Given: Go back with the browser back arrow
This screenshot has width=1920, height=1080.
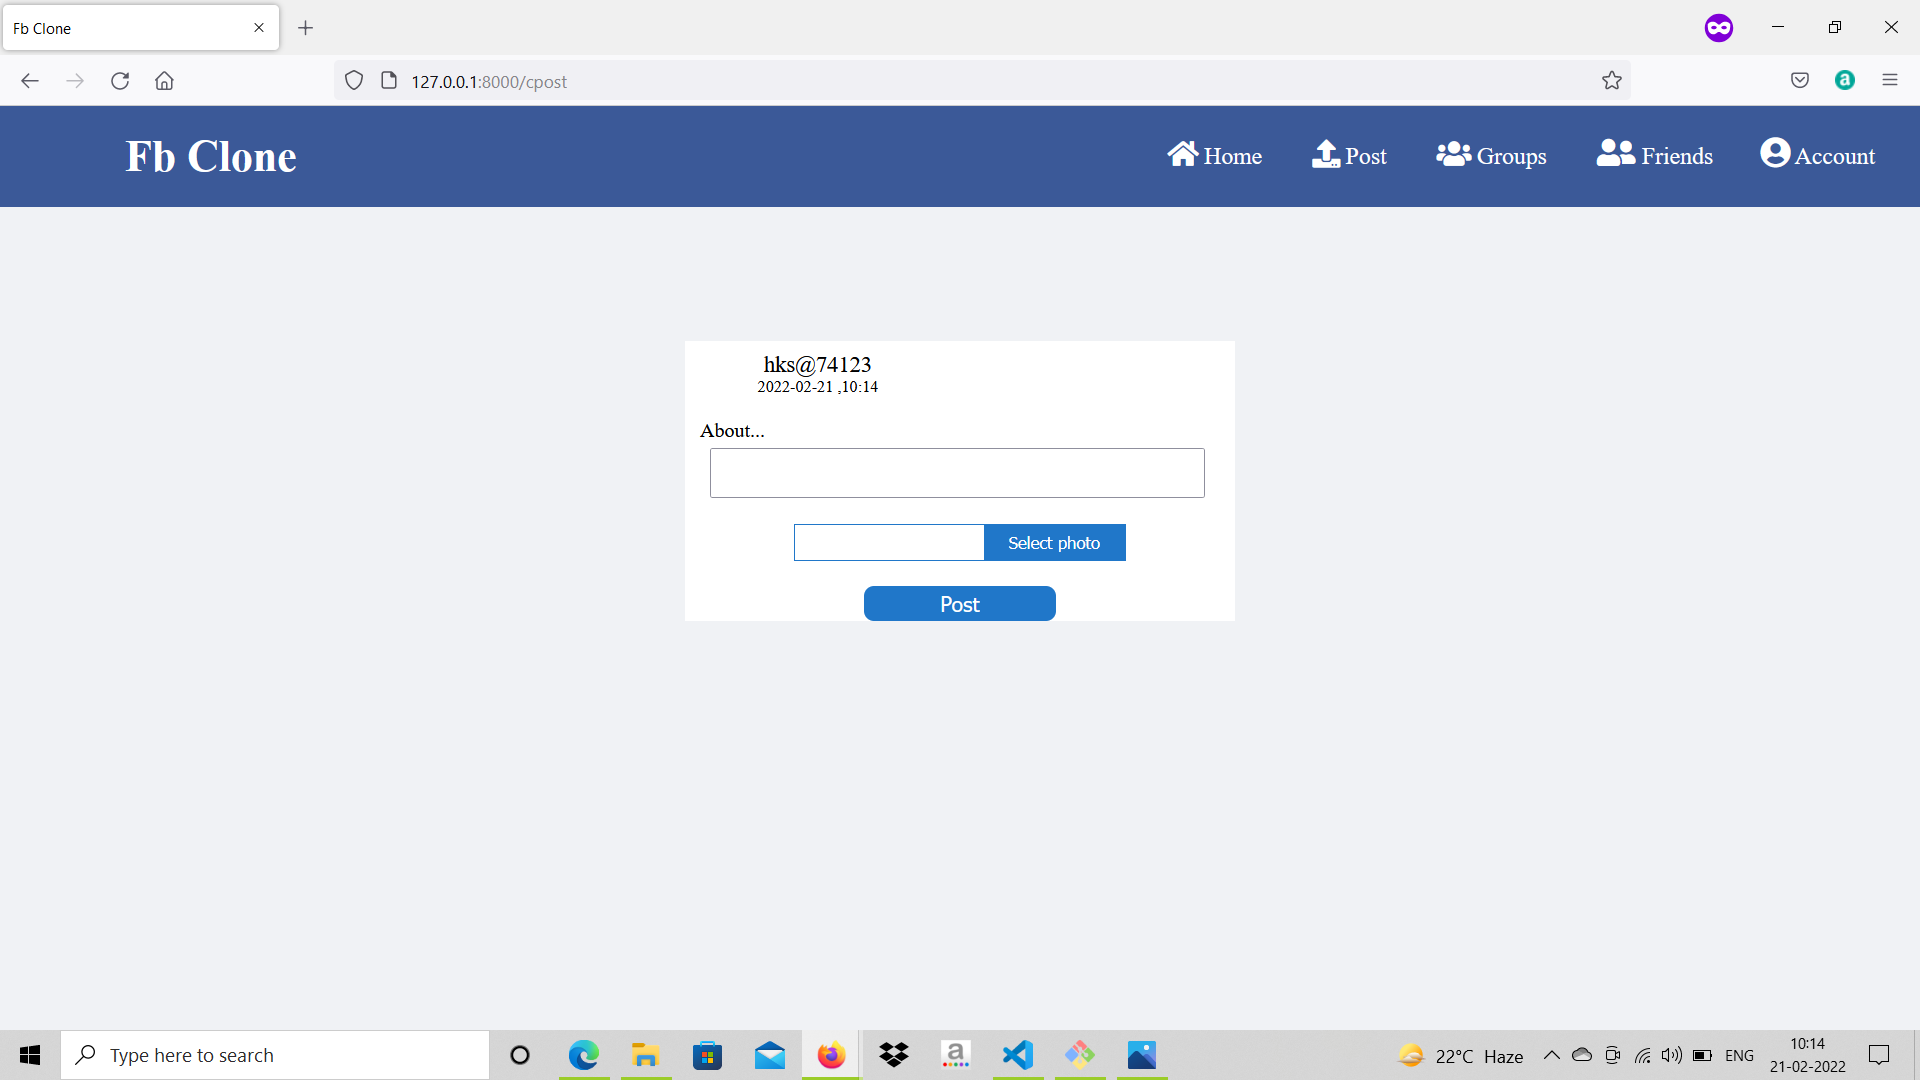Looking at the screenshot, I should pos(30,81).
